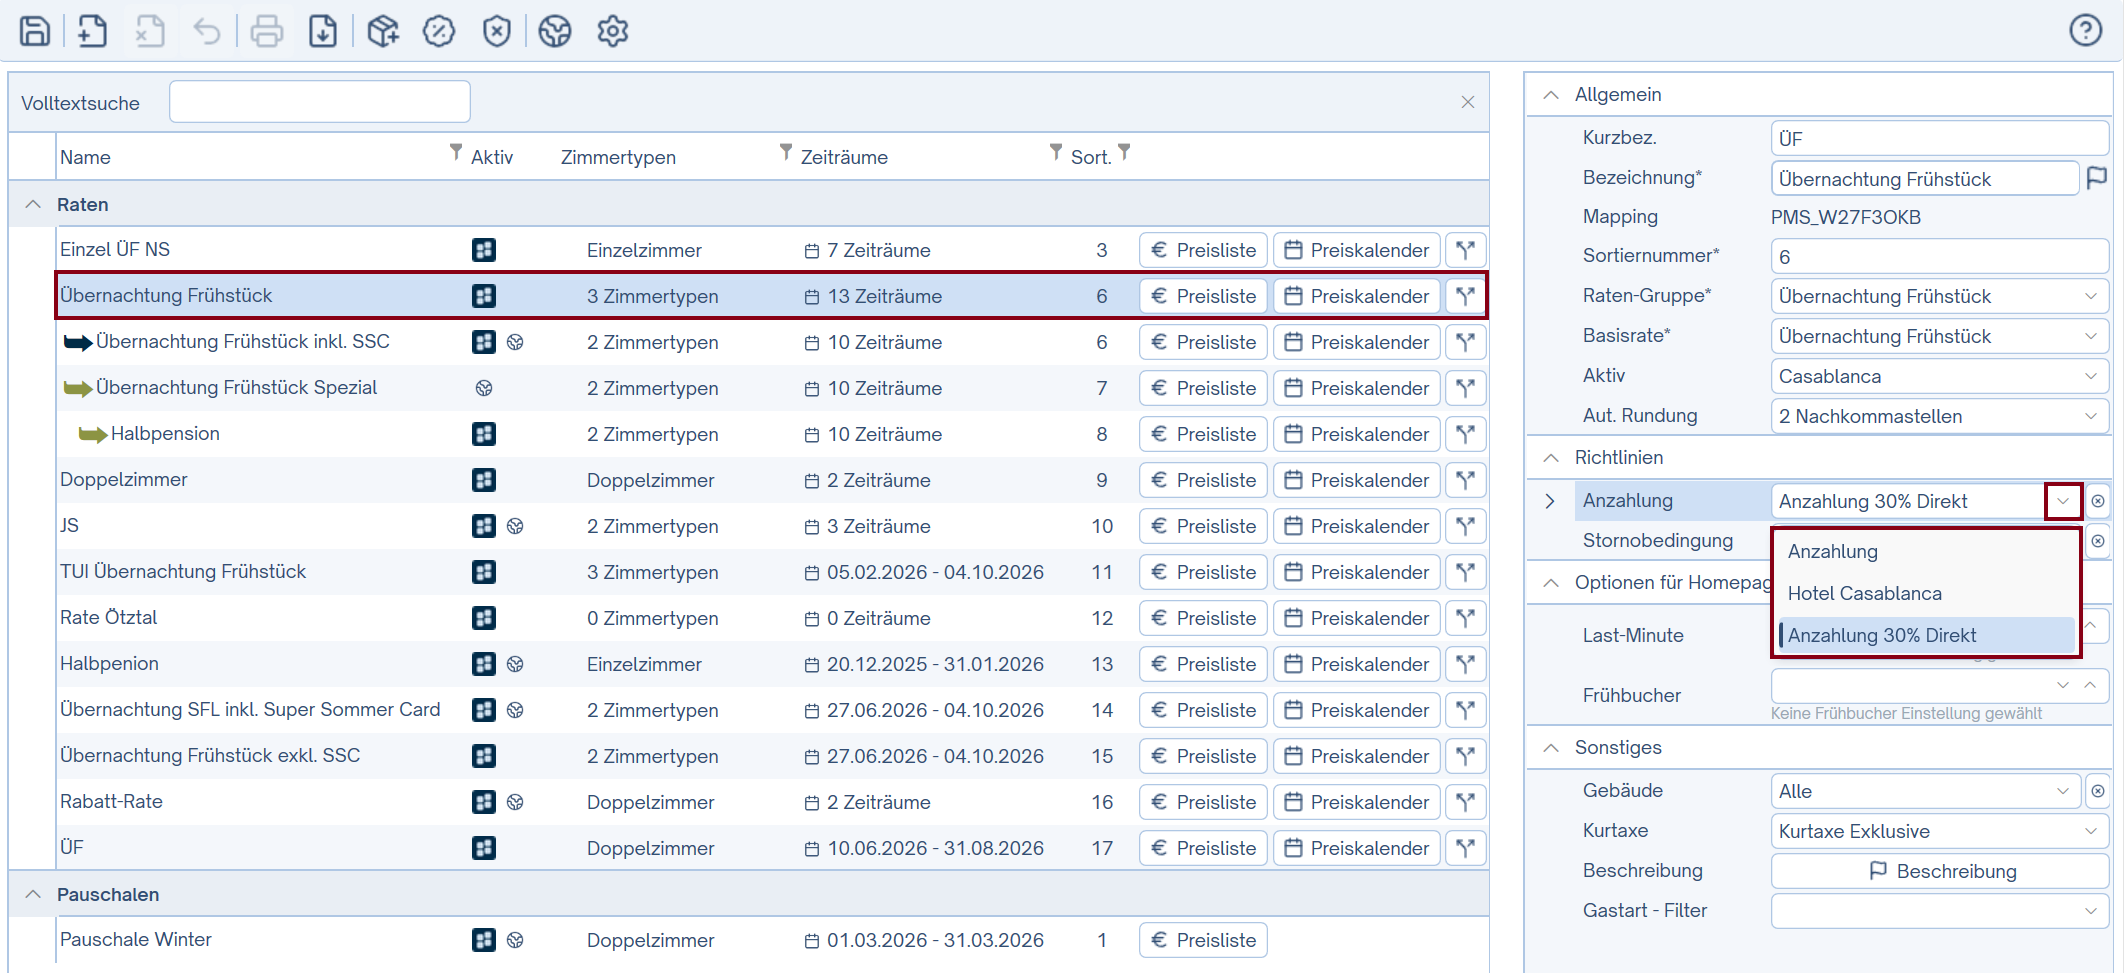Open settings with the gear icon

pyautogui.click(x=612, y=31)
